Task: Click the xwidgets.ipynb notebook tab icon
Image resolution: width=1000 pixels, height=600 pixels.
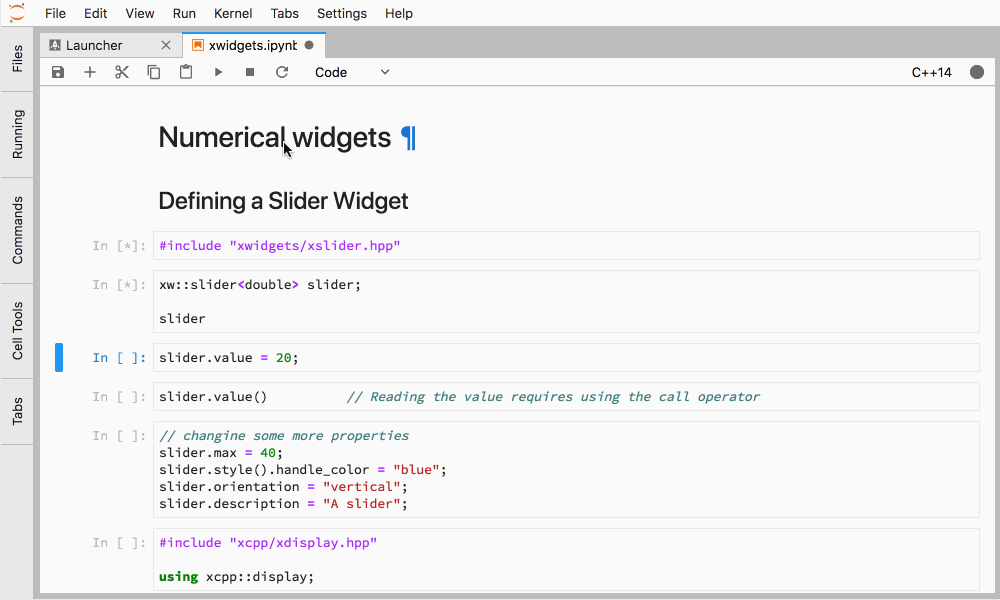Action: pos(198,45)
